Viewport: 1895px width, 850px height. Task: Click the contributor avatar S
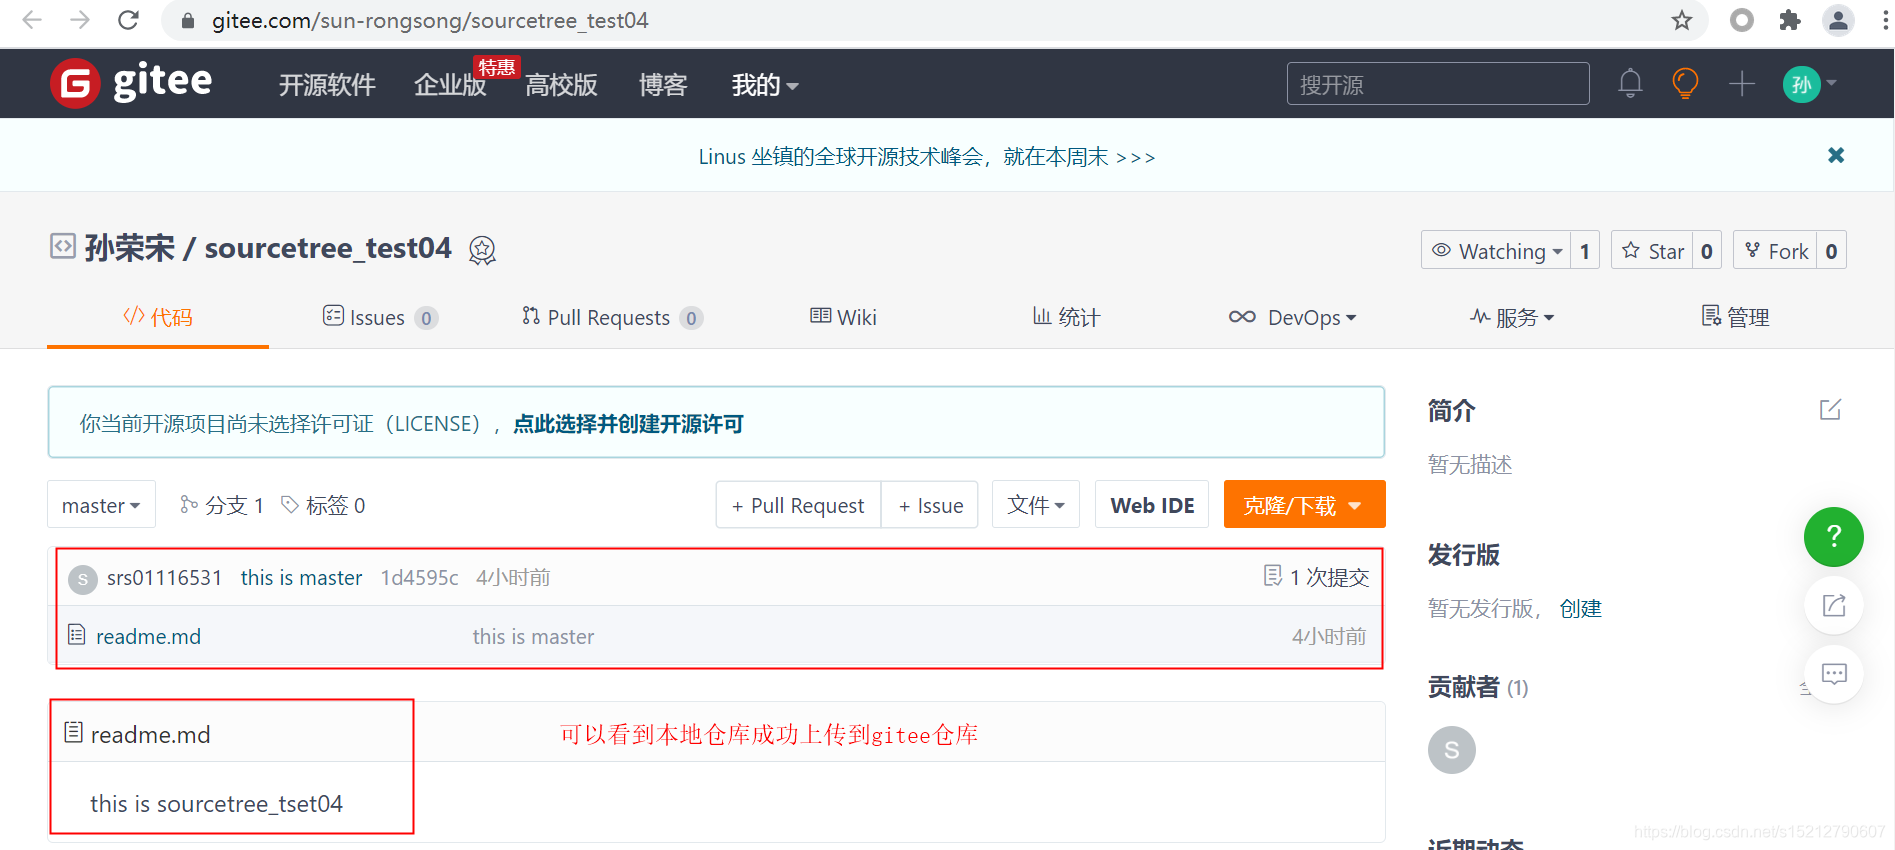pyautogui.click(x=1452, y=750)
